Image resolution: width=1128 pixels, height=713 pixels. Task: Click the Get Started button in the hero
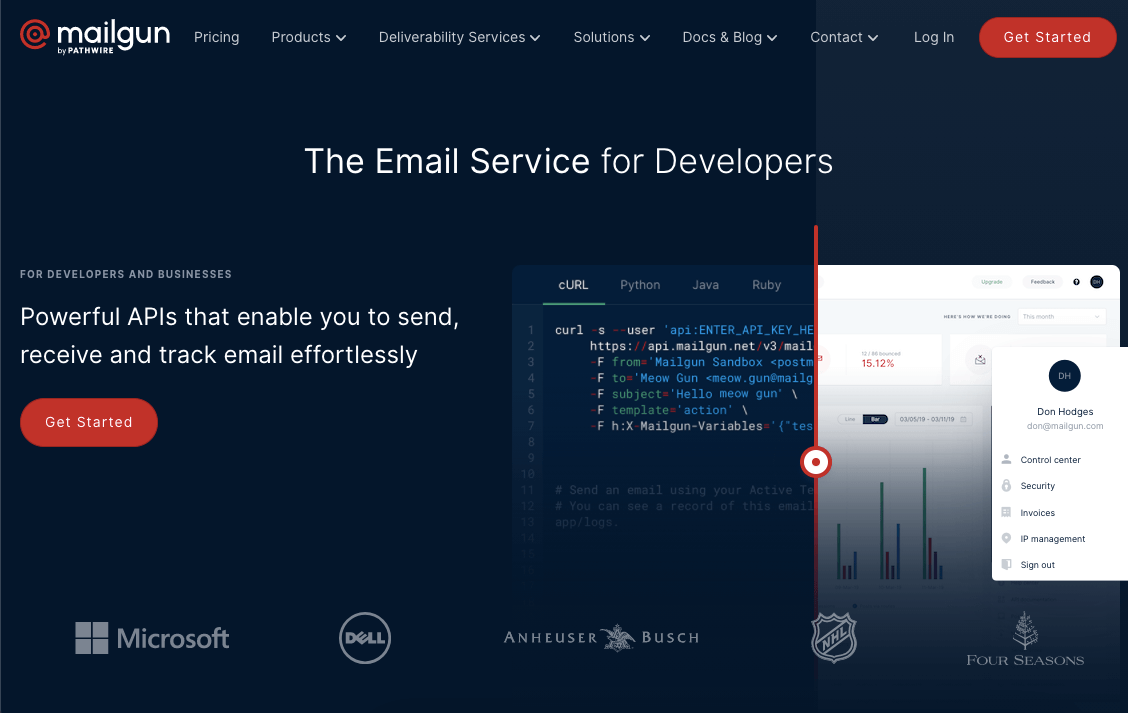88,422
